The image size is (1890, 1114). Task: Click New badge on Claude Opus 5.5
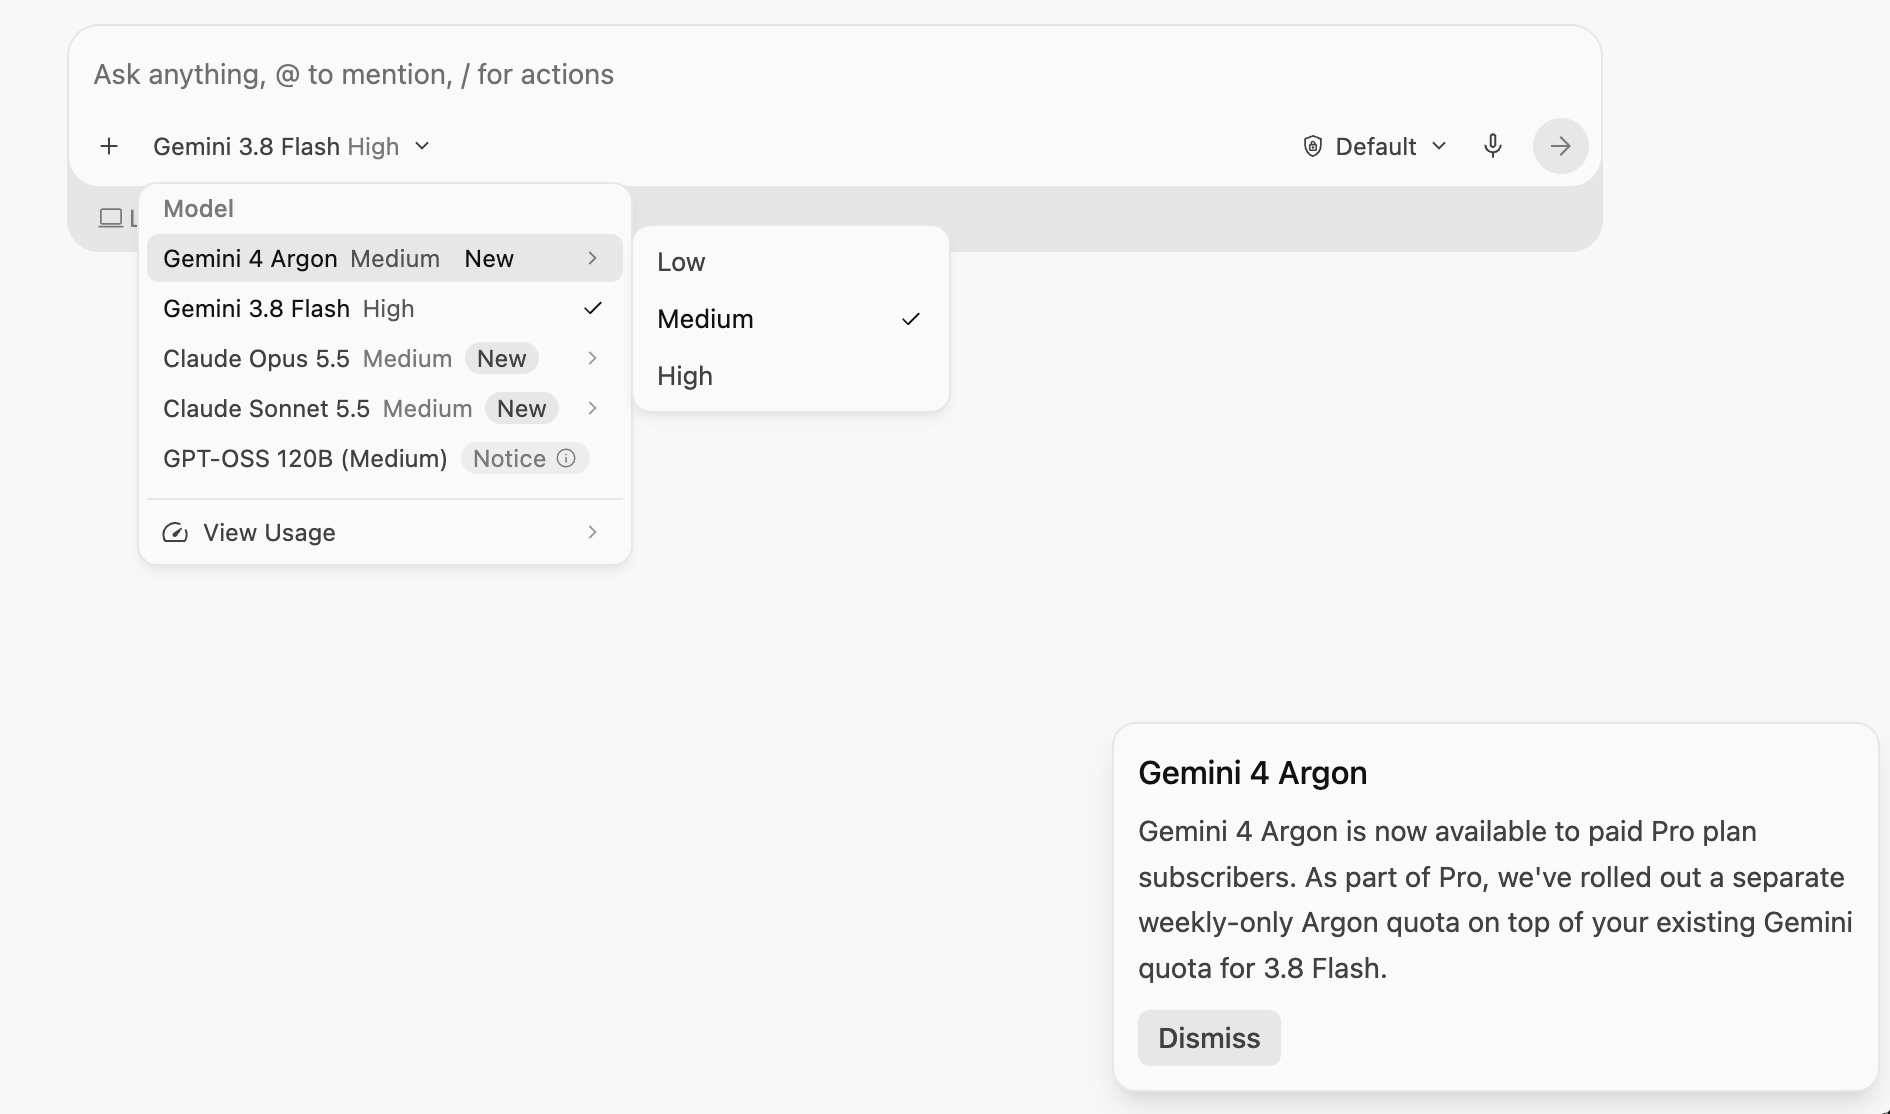[x=502, y=358]
